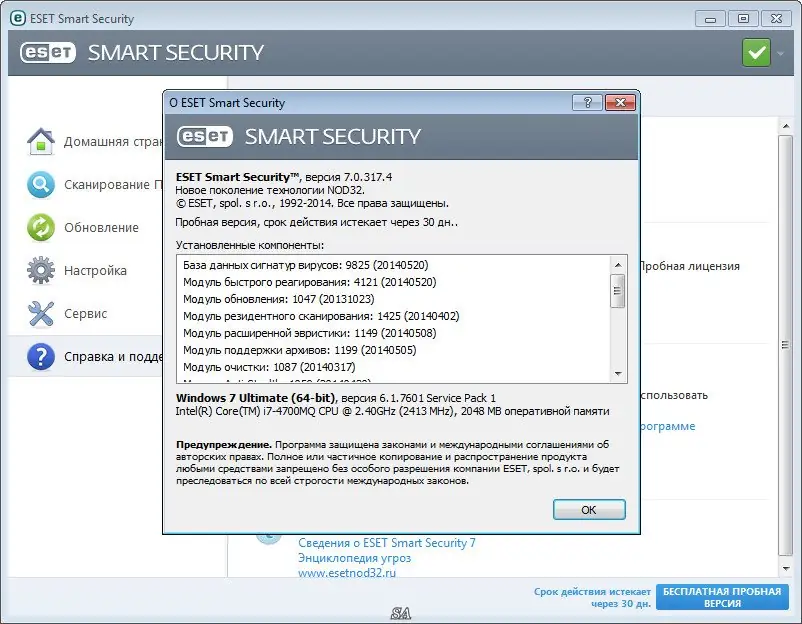Viewport: 802px width, 624px height.
Task: Open the Настройка sidebar section
Action: [x=95, y=270]
